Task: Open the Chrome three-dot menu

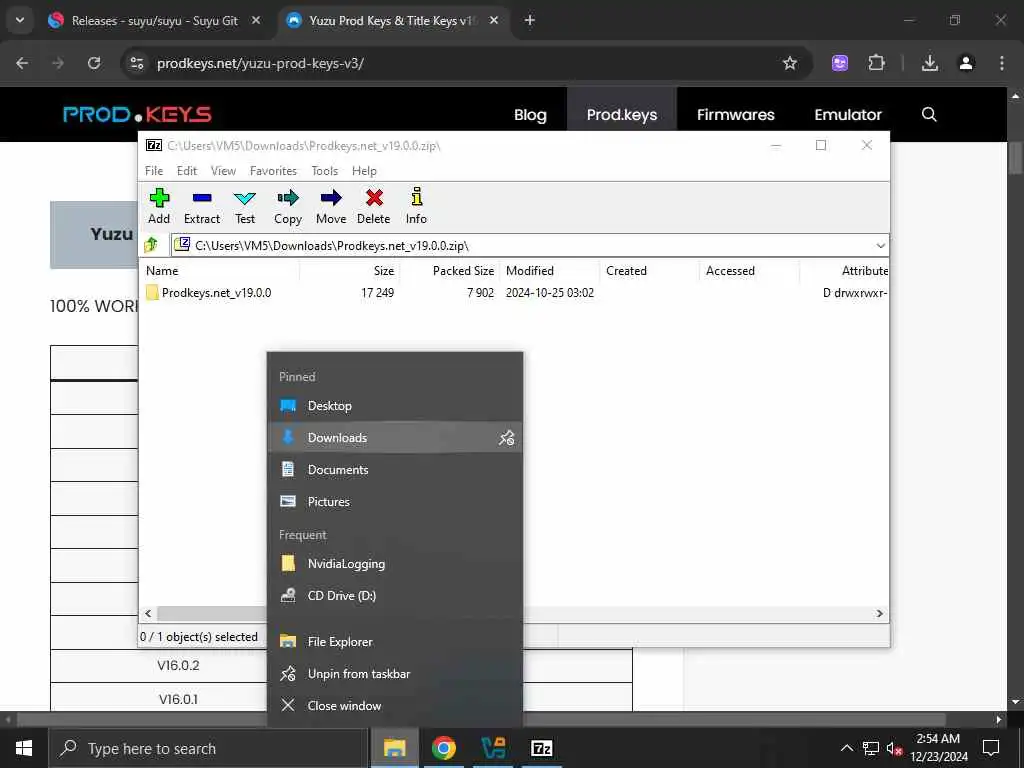Action: pyautogui.click(x=1002, y=63)
